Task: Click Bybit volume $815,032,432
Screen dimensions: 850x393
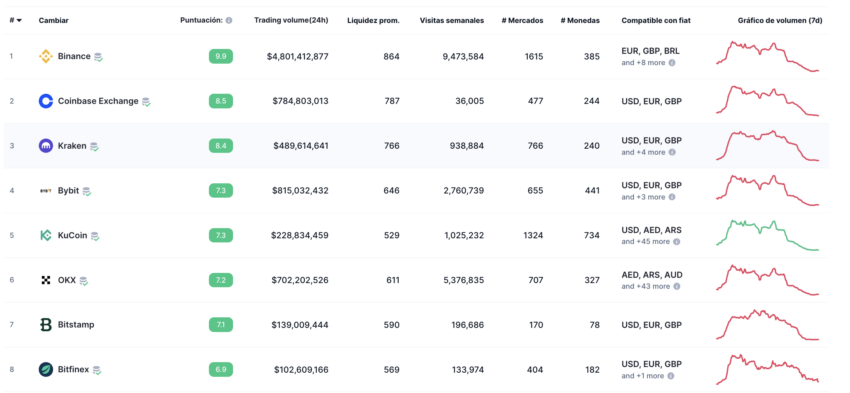Action: 300,191
